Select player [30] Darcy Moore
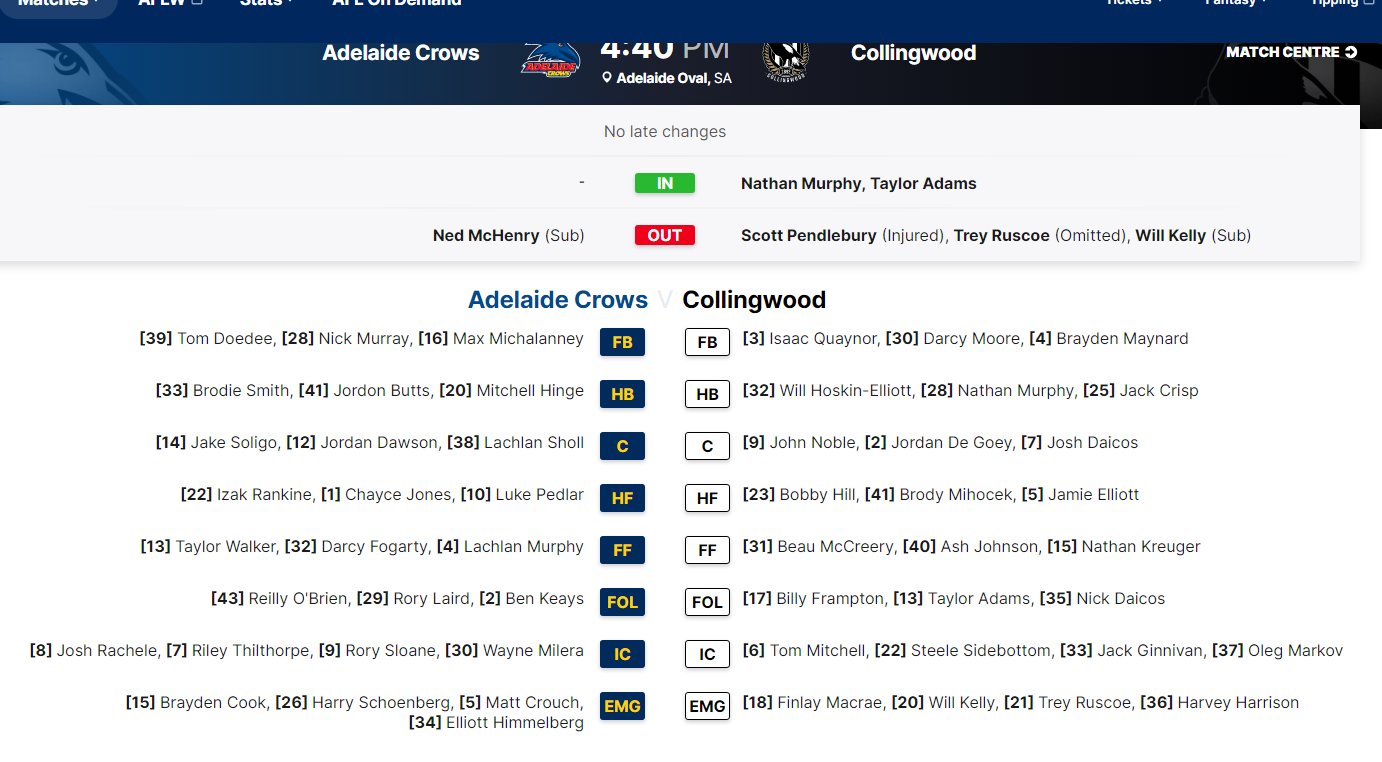The image size is (1382, 762). tap(954, 339)
